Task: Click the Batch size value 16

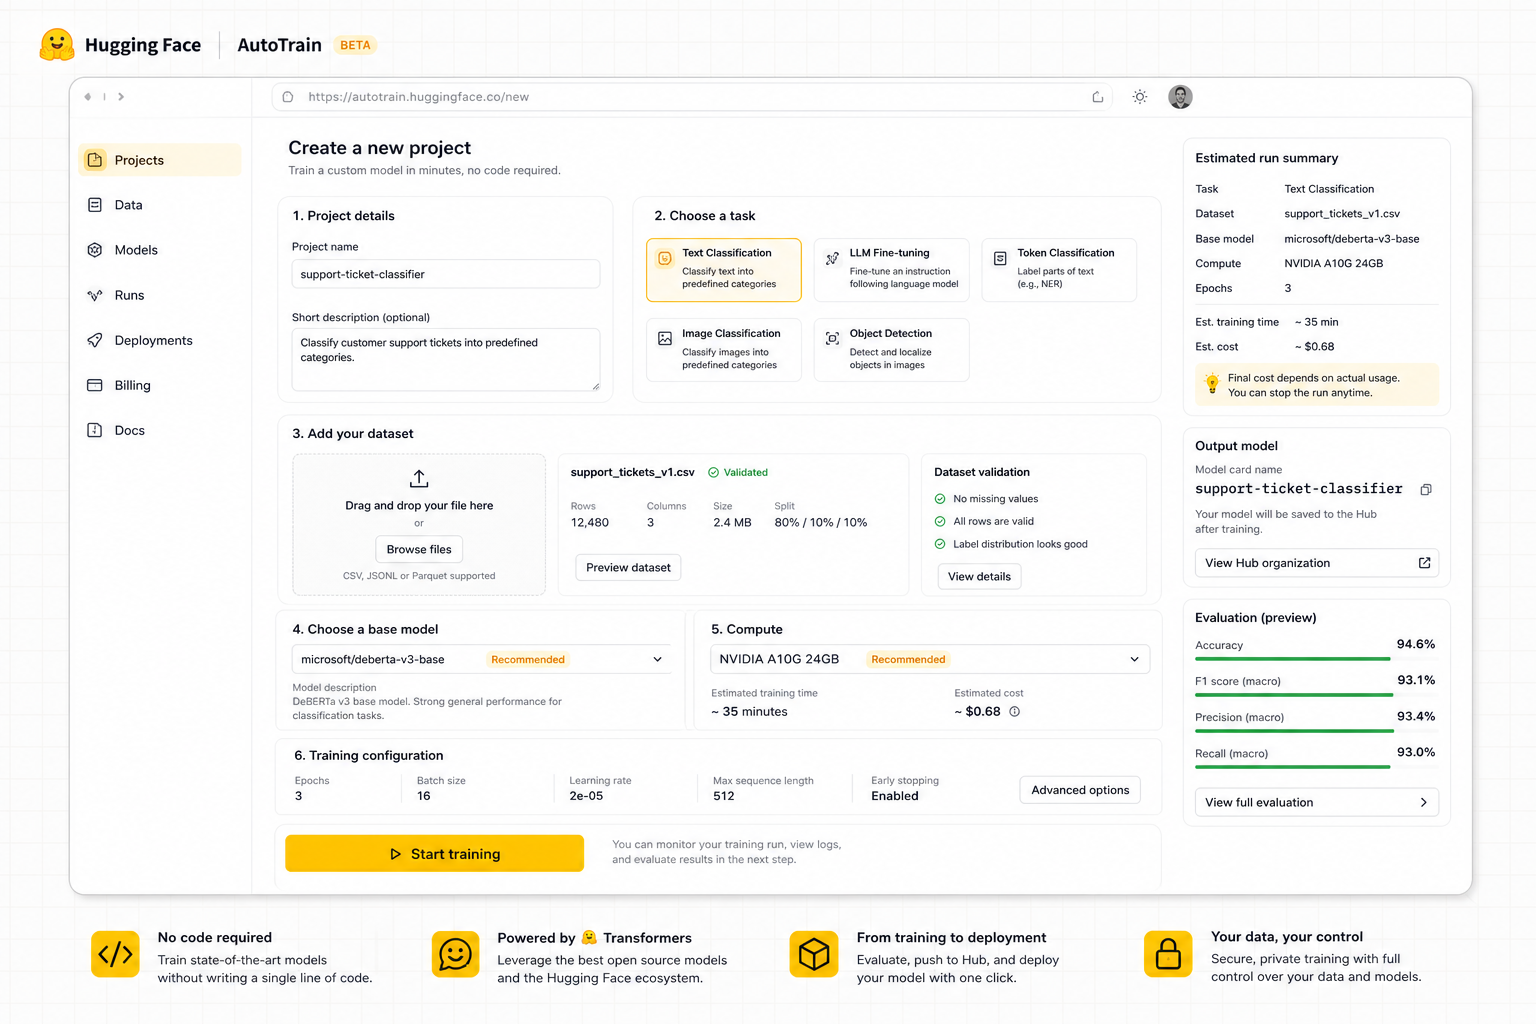Action: [x=424, y=796]
